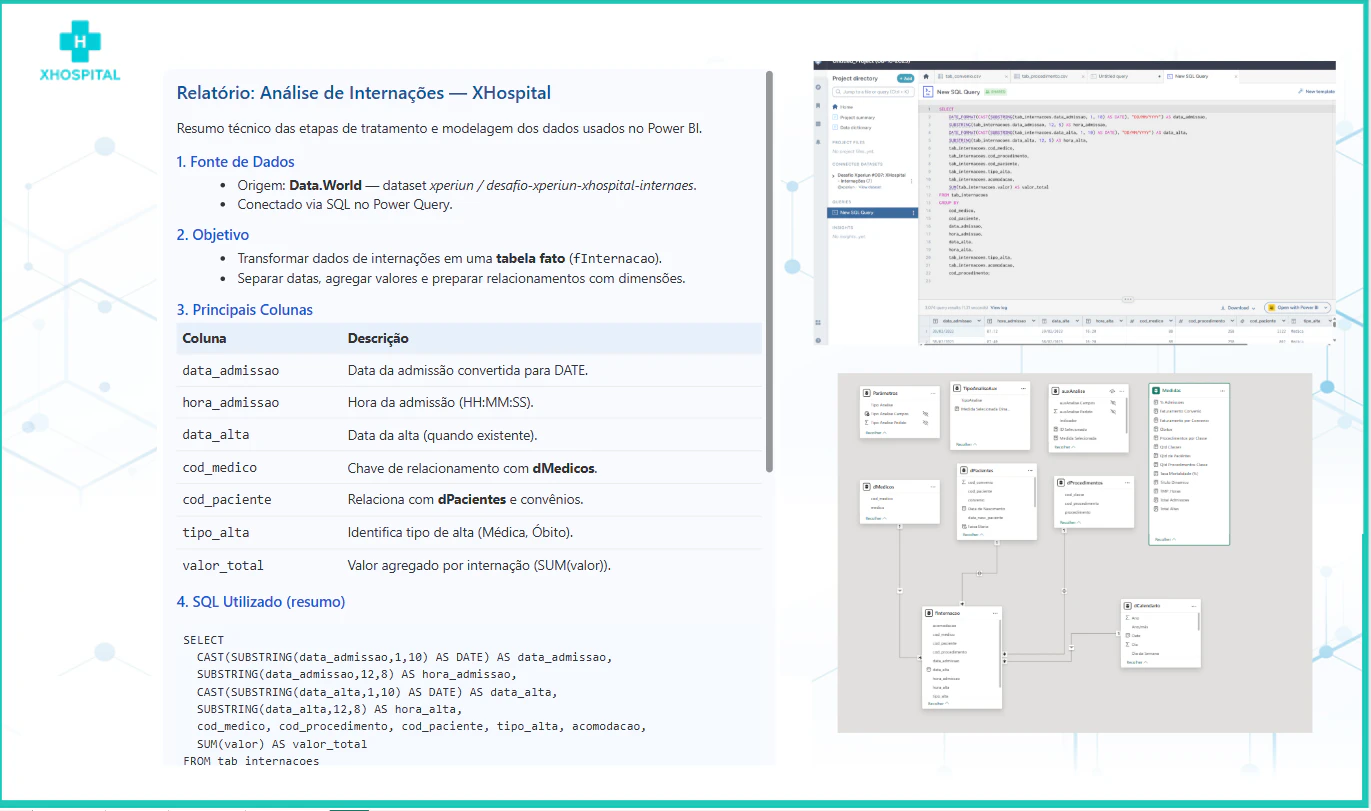
Task: Toggle visibility of Tipo Analise Pedido in Parâmetros
Action: 925,422
